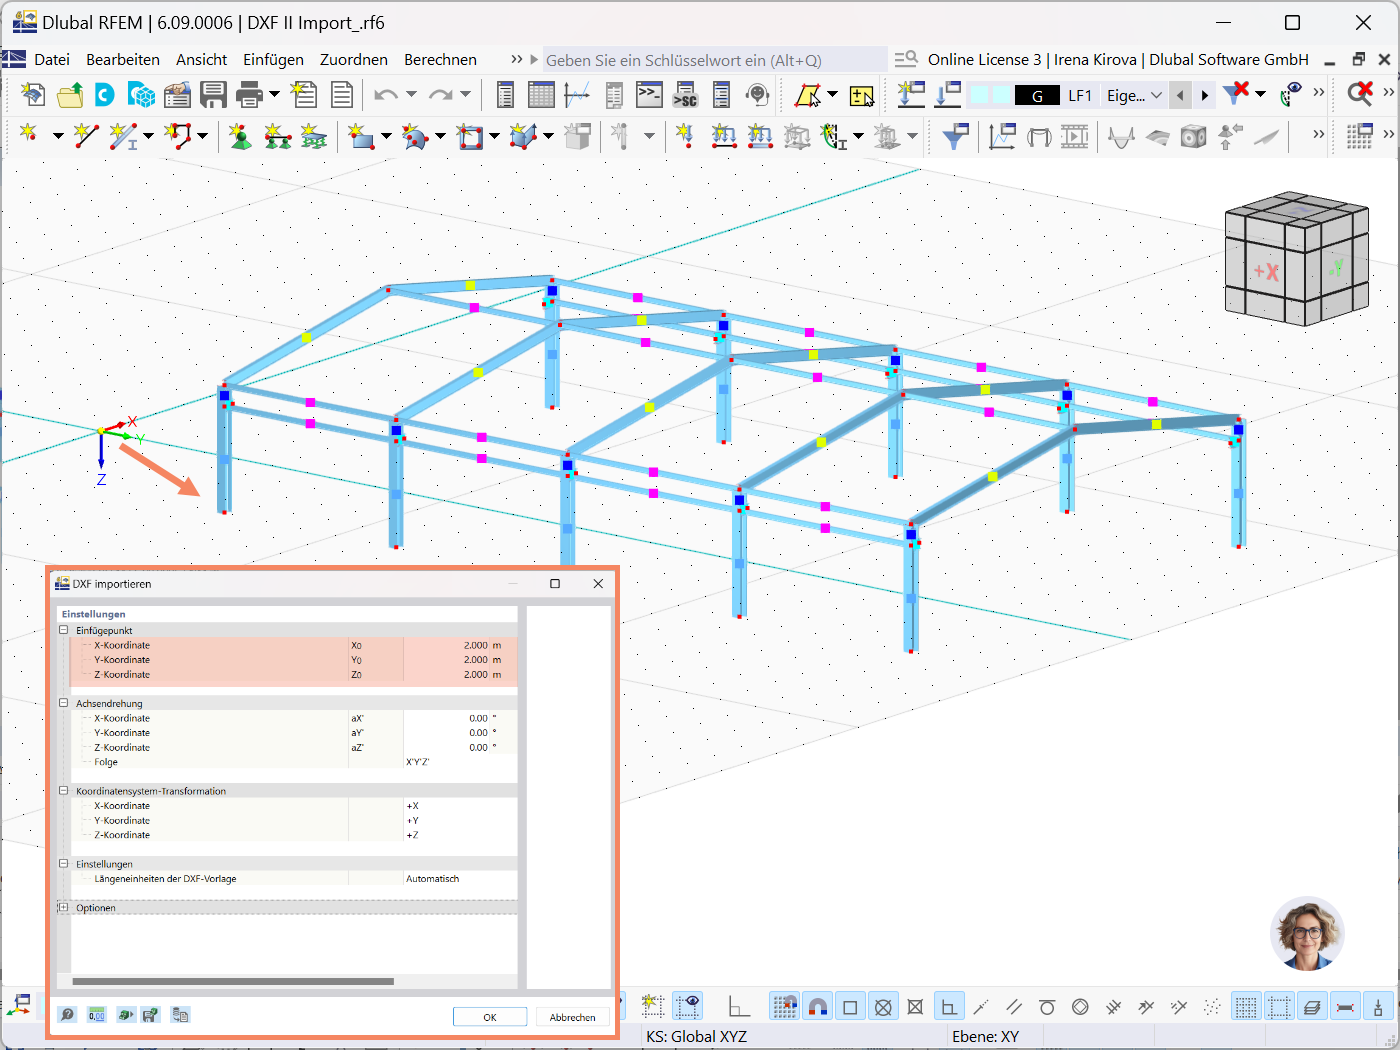Image resolution: width=1400 pixels, height=1050 pixels.
Task: Select the New Line tool
Action: point(85,136)
